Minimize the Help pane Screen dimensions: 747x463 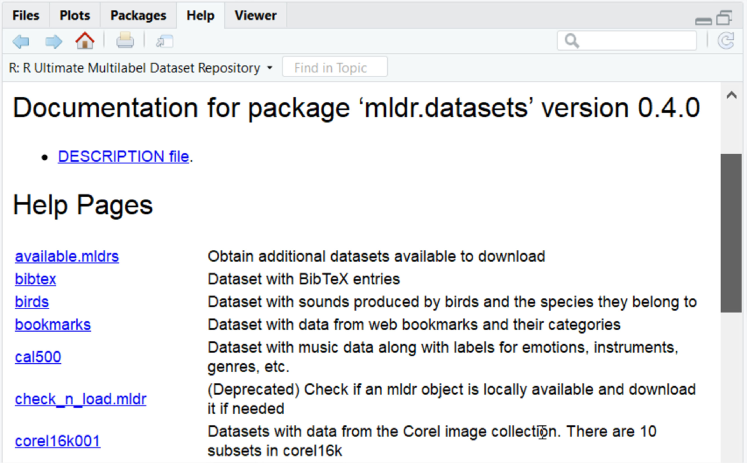coord(703,18)
